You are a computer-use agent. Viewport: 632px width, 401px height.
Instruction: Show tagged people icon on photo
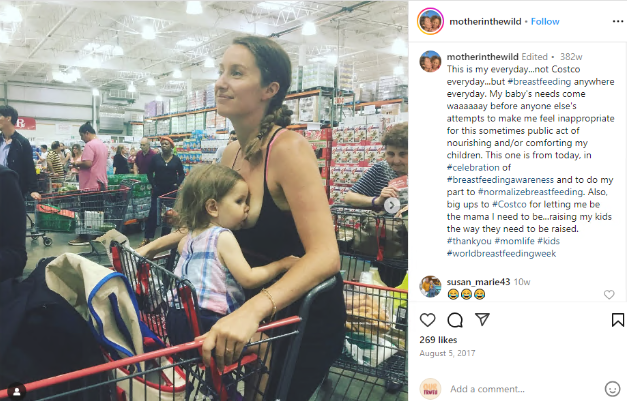17,391
